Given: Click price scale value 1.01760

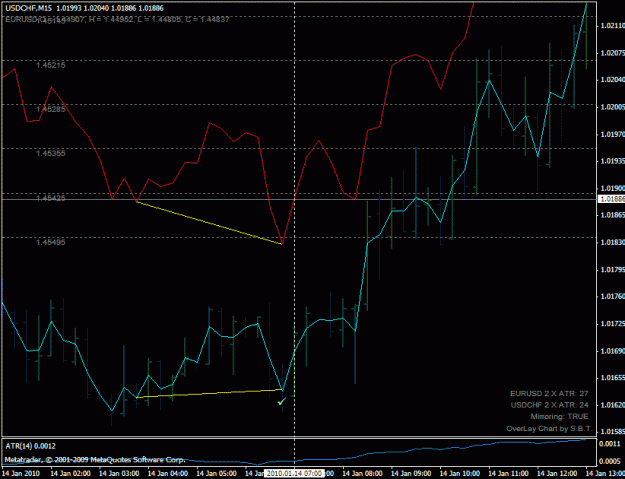Looking at the screenshot, I should point(612,296).
